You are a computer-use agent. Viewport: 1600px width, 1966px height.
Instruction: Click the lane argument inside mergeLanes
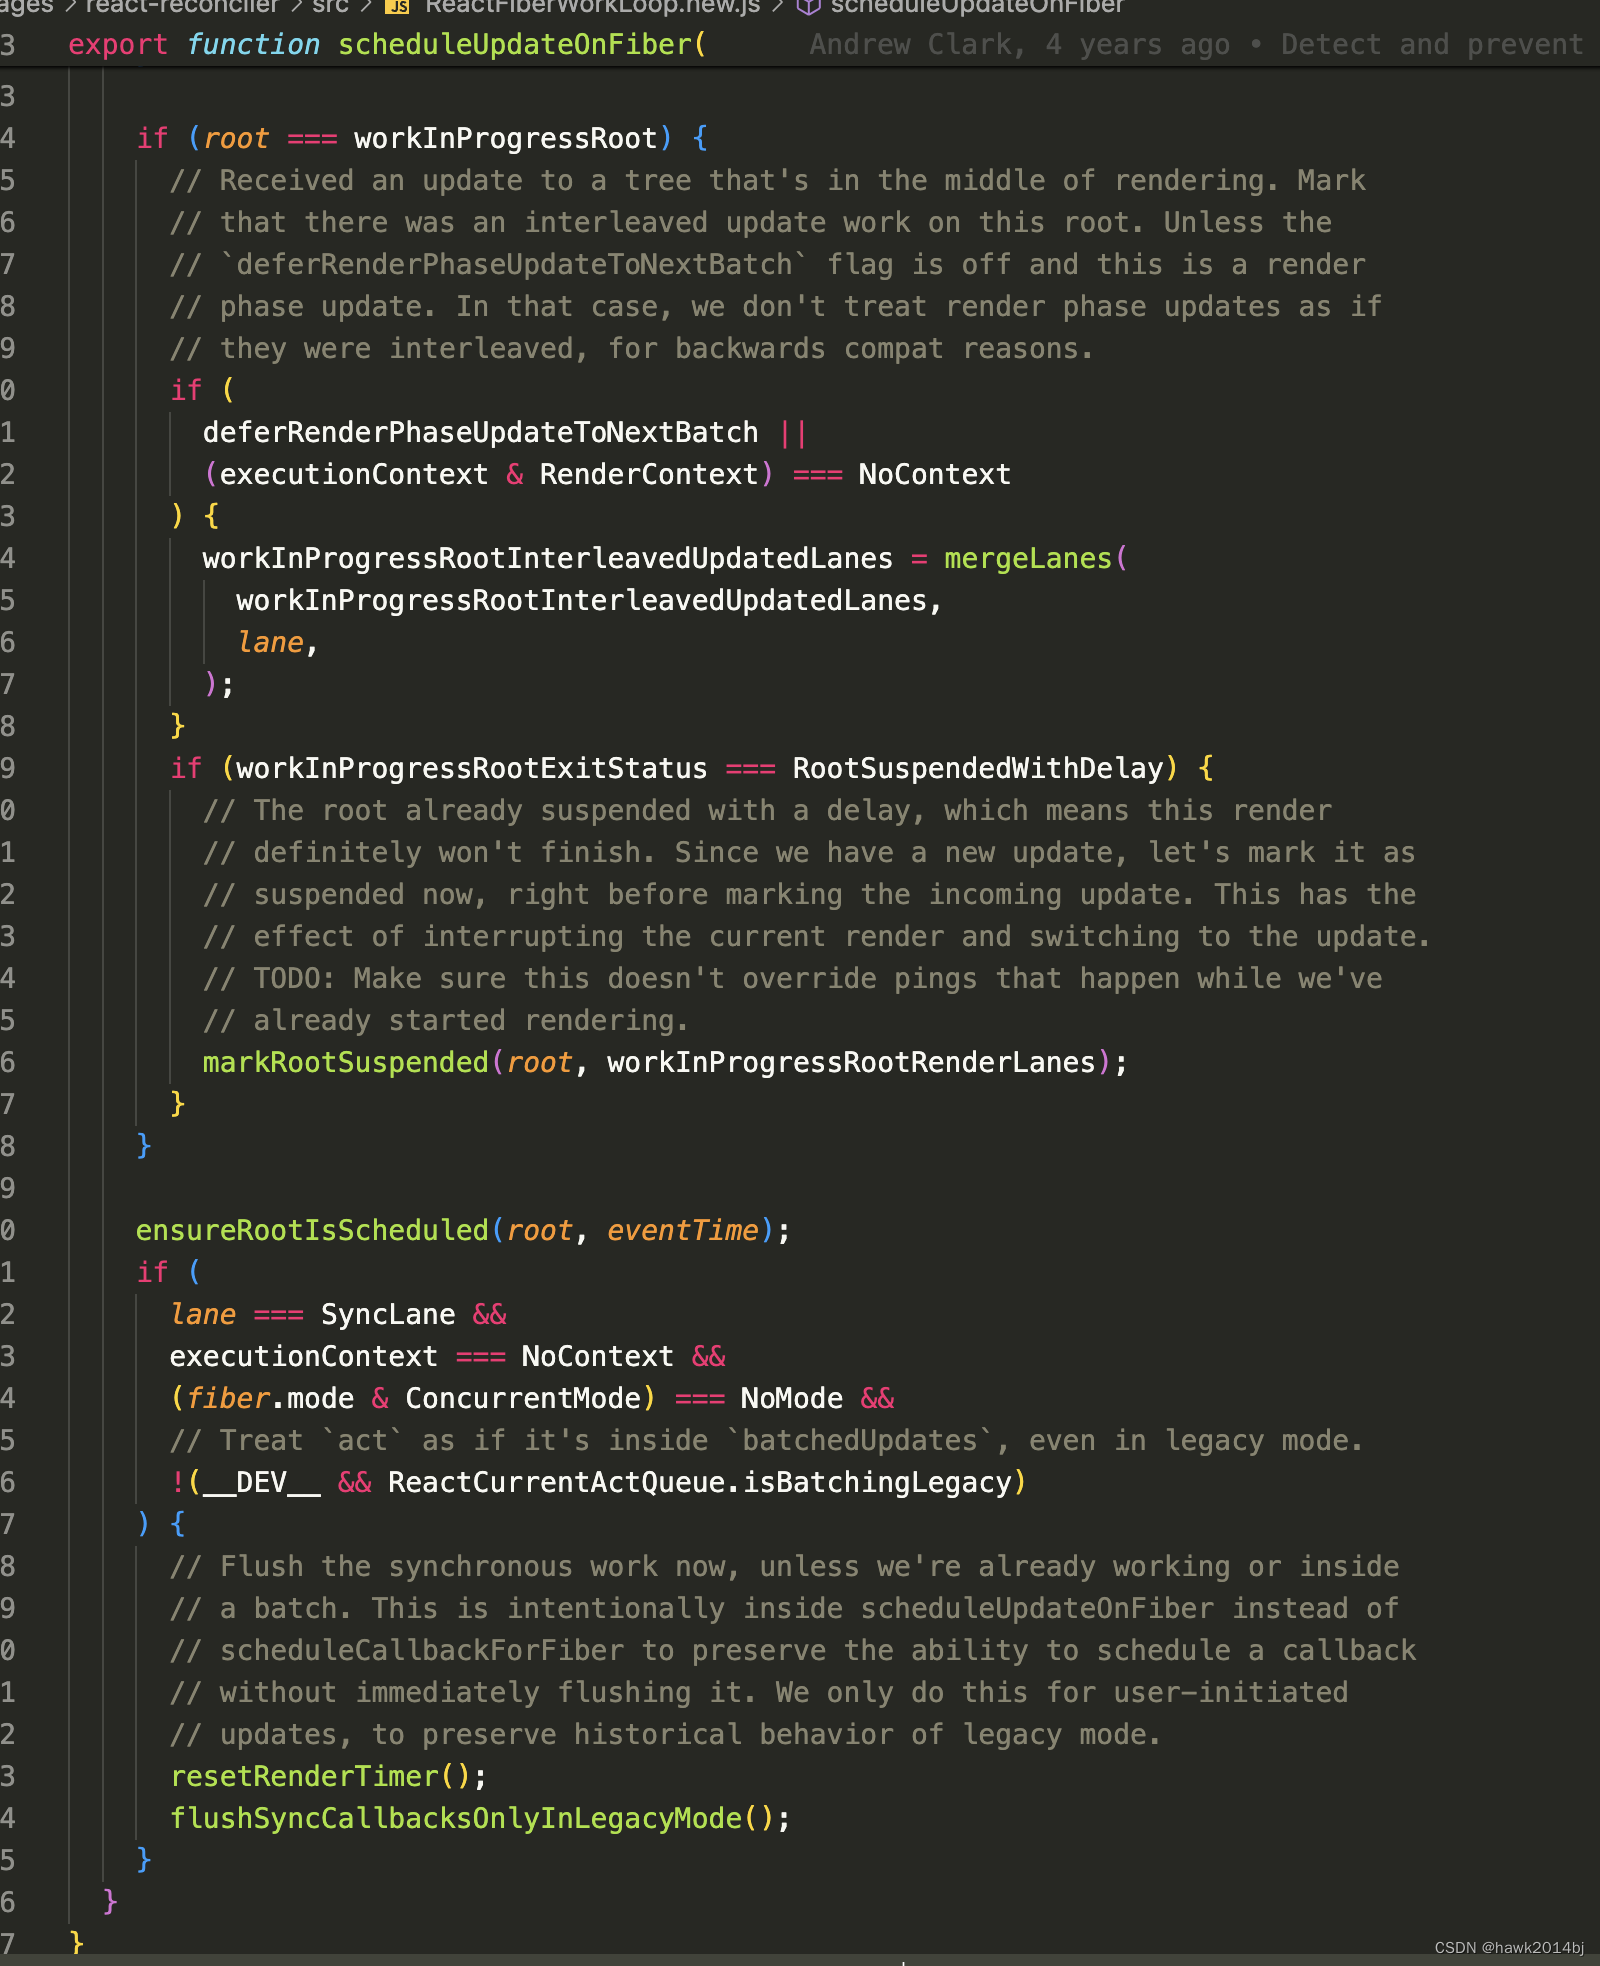tap(270, 642)
